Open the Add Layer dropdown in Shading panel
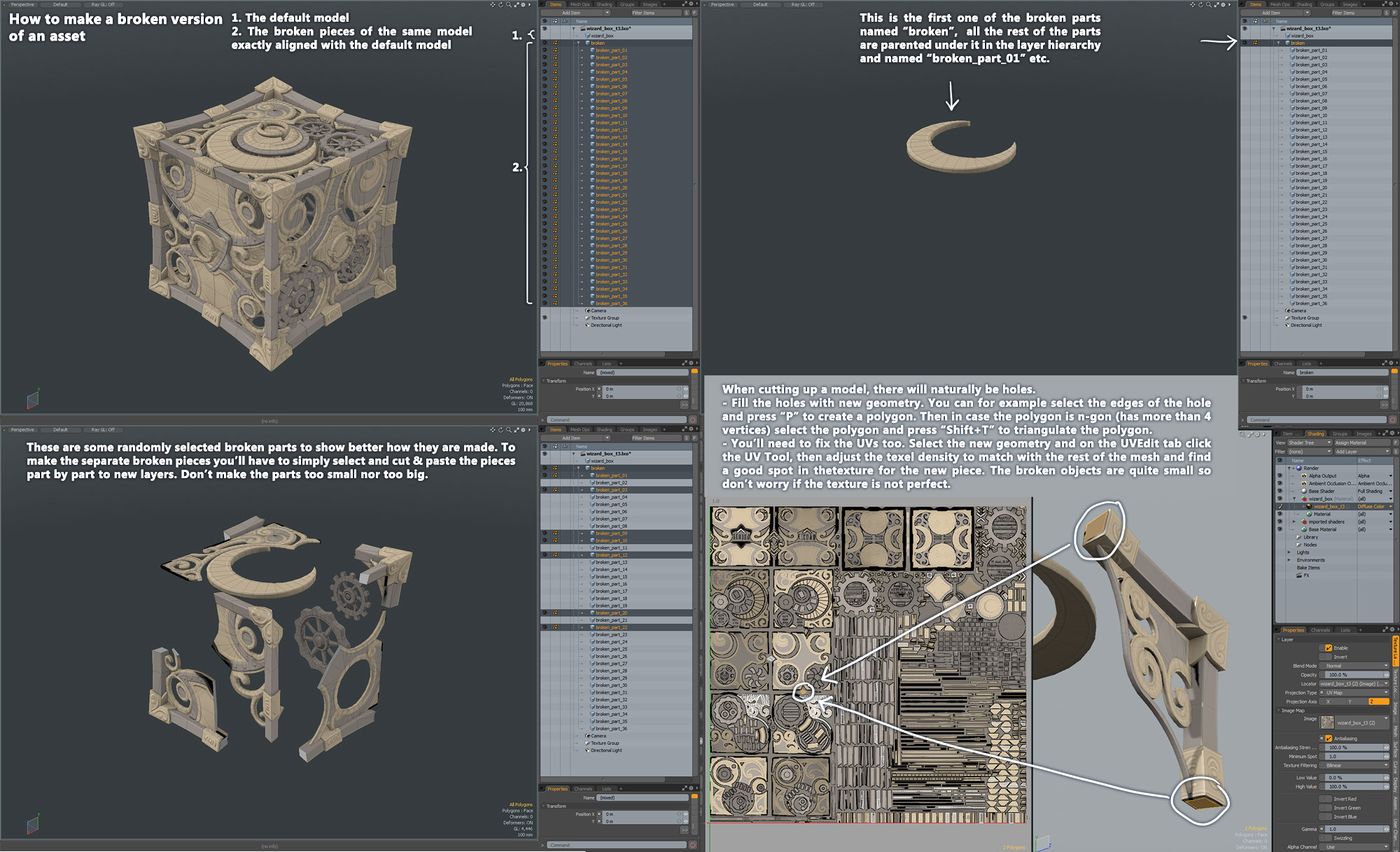The image size is (1400, 852). pos(1362,452)
